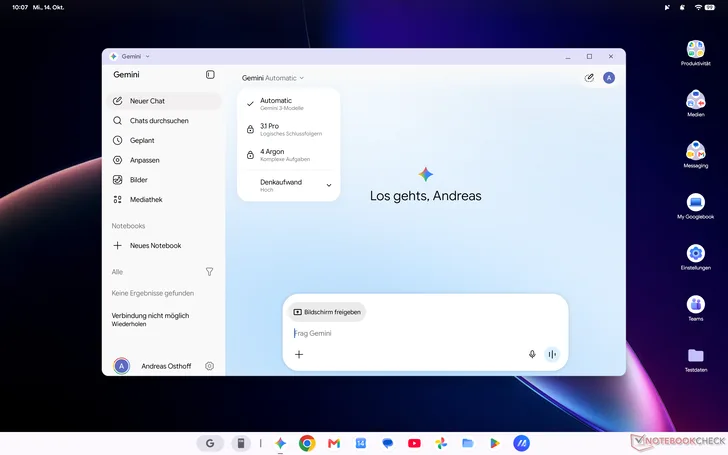Viewport: 728px width, 455px height.
Task: Collapse the Gemini sidebar panel icon
Action: point(210,75)
